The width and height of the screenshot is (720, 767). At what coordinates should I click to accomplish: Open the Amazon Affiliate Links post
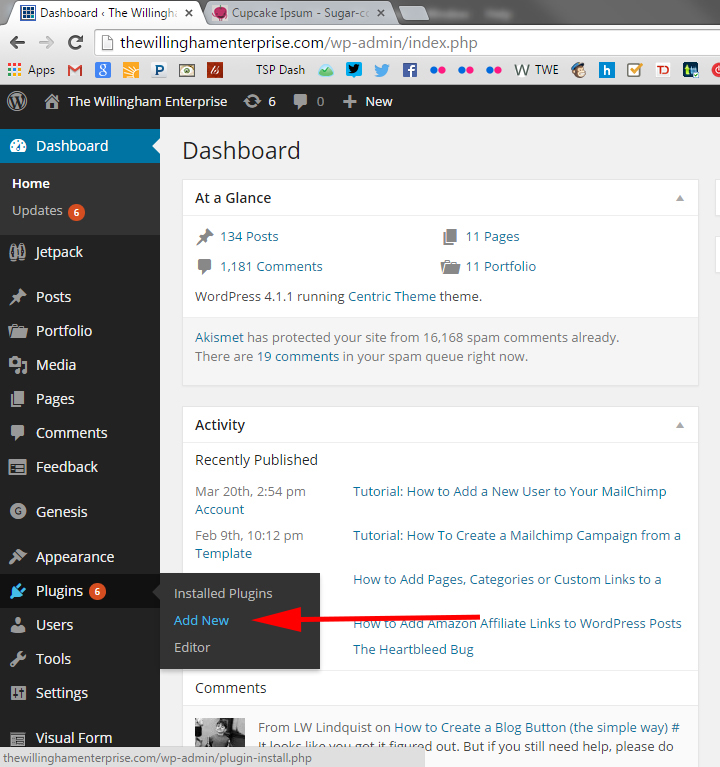coord(517,624)
